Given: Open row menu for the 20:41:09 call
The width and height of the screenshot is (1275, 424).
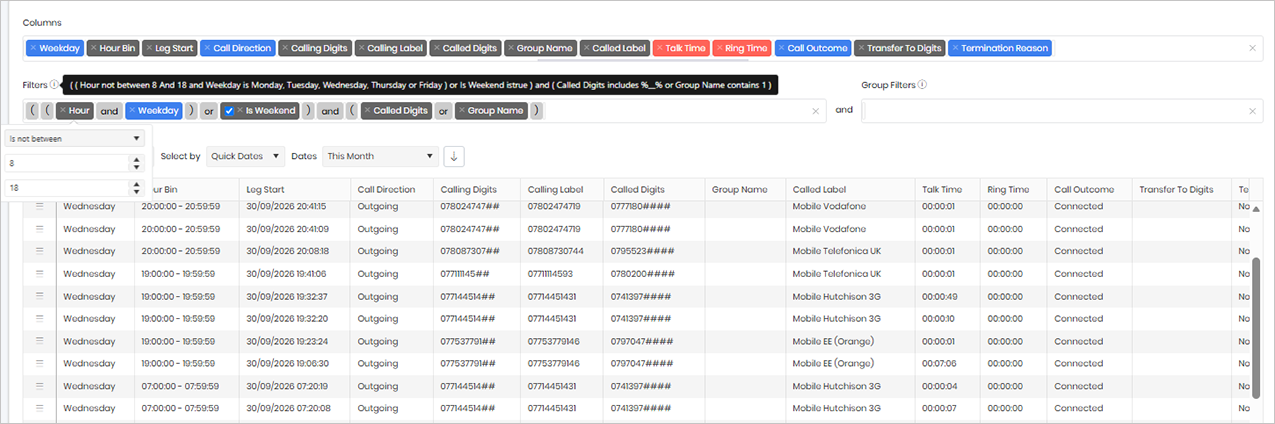Looking at the screenshot, I should 40,229.
